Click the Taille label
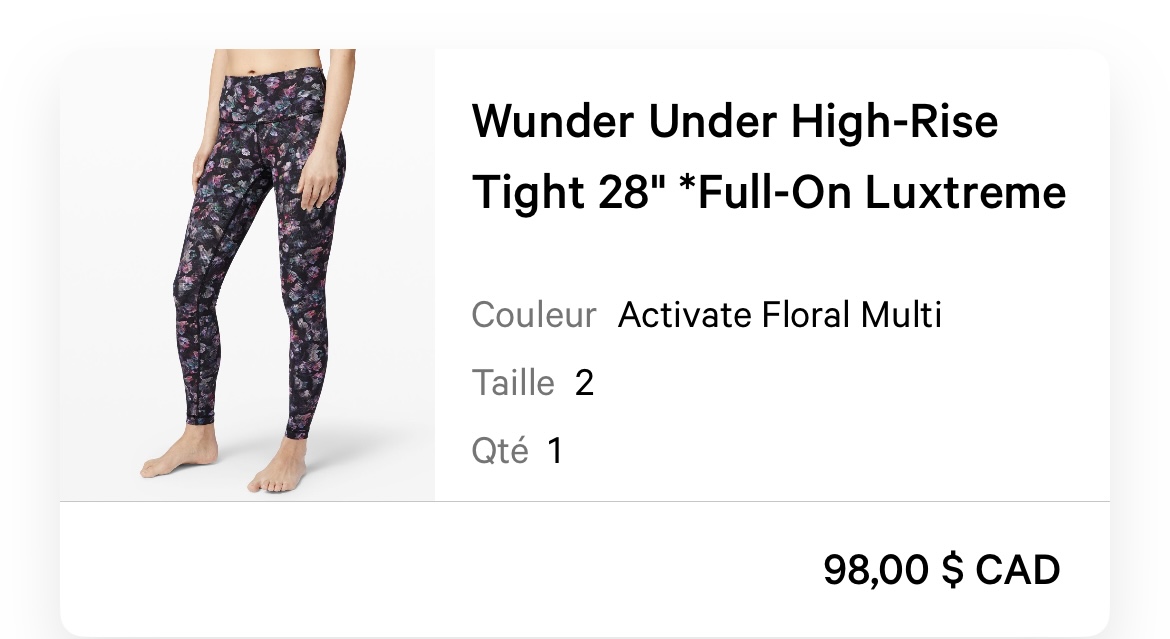This screenshot has width=1170, height=639. (513, 383)
